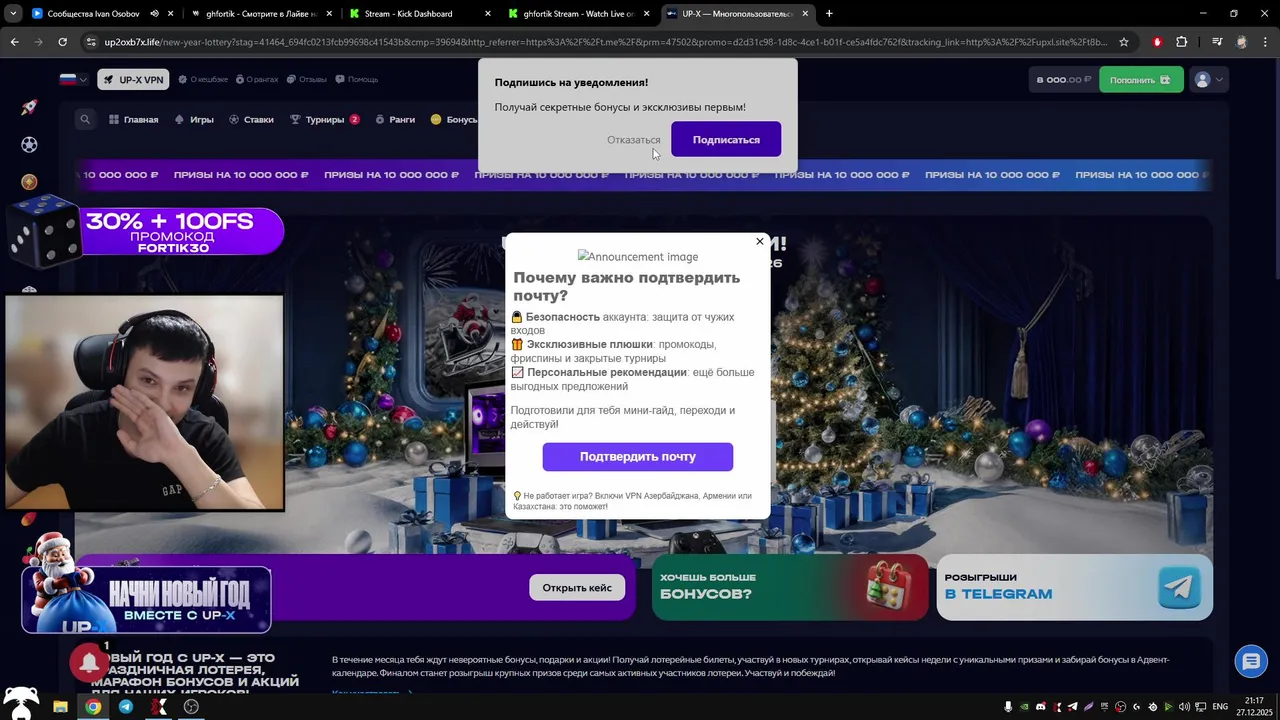Close the email confirmation popup
Screen dimensions: 1280x720
759,241
